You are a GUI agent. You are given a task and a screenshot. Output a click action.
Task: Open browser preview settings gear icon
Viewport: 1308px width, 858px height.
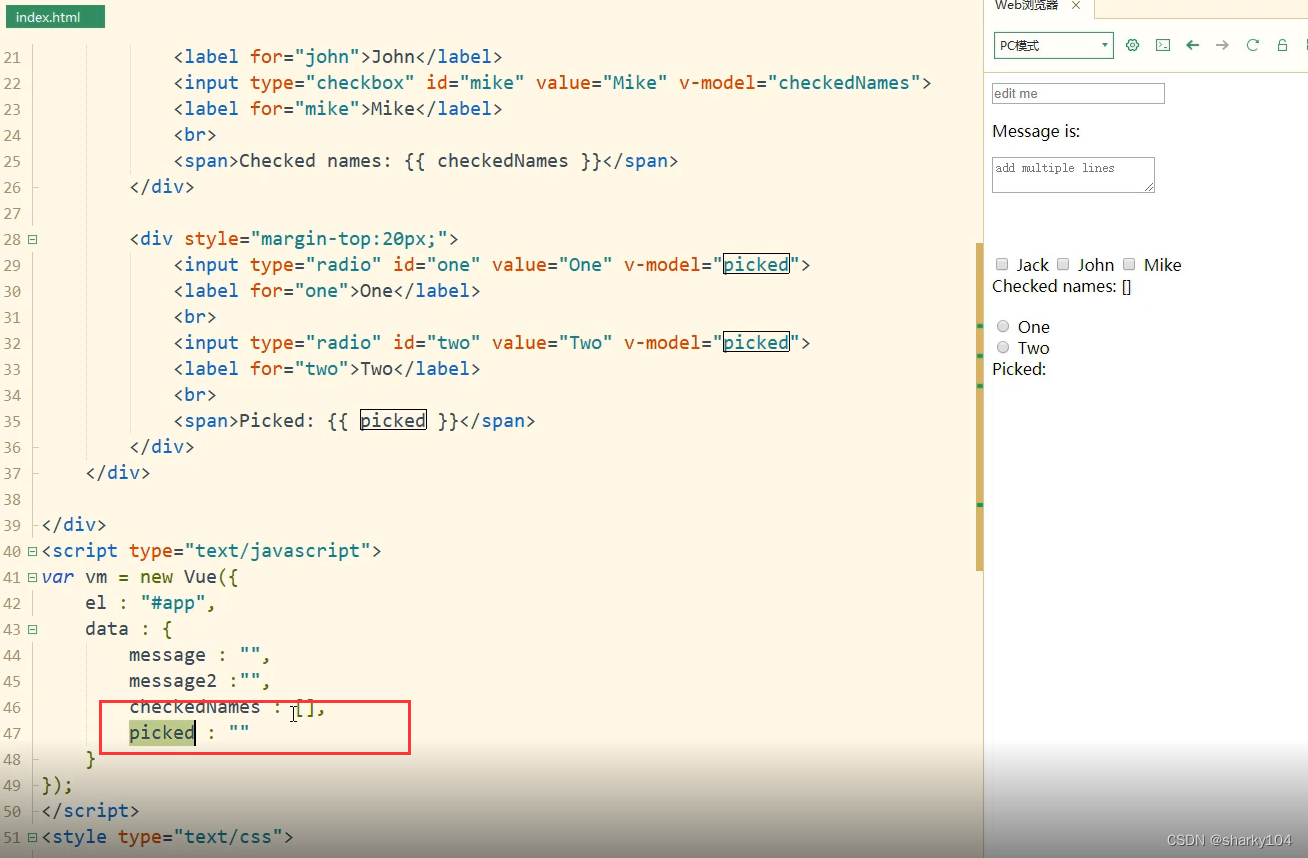(x=1132, y=45)
